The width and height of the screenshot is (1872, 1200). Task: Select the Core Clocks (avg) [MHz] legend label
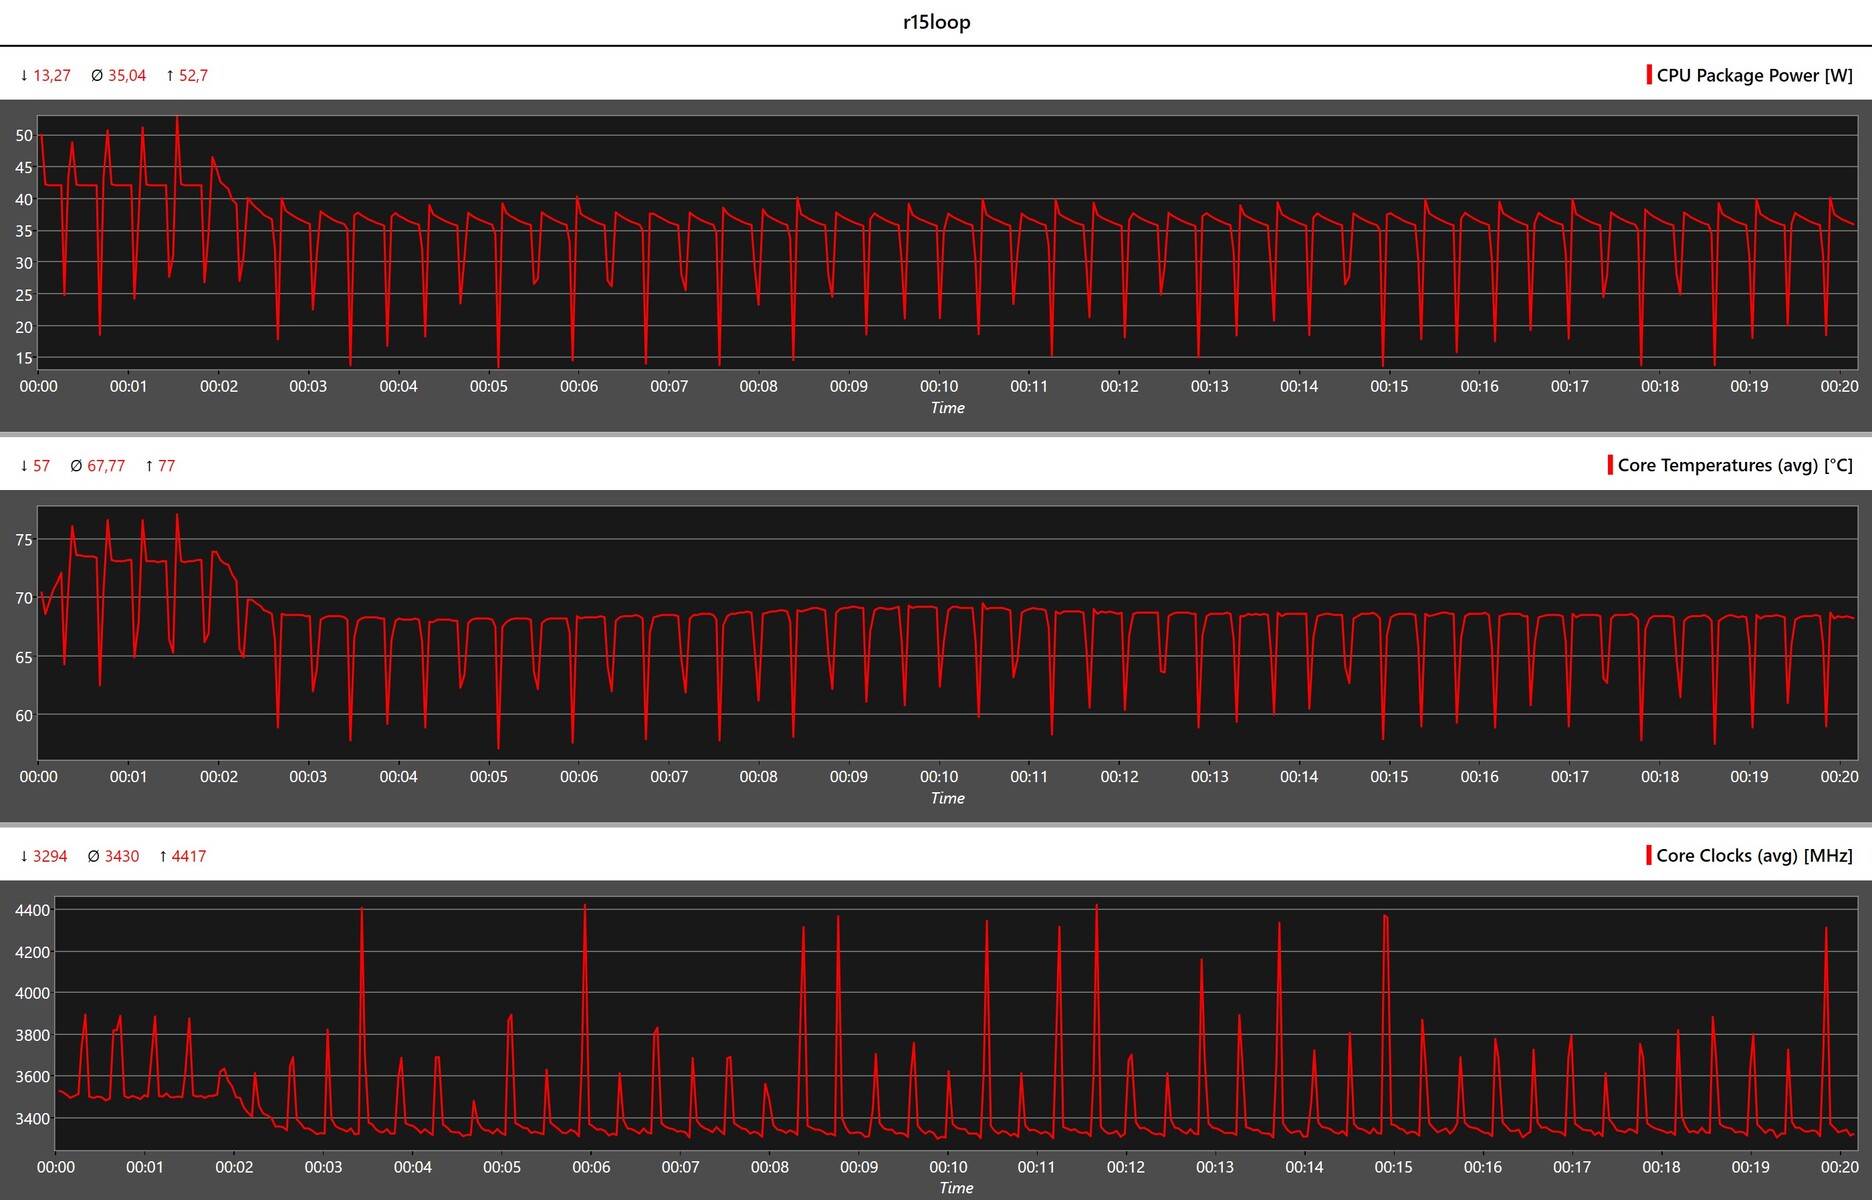(1754, 855)
